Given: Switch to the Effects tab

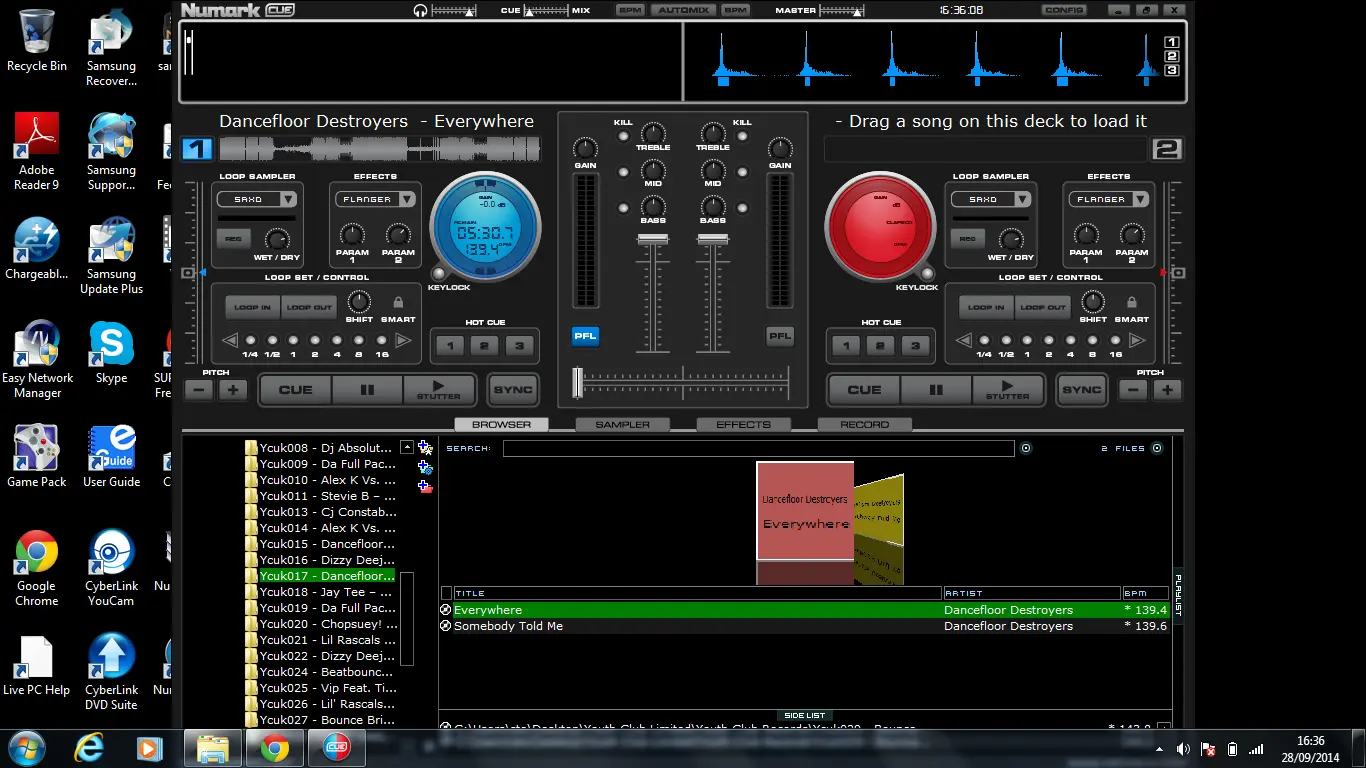Looking at the screenshot, I should pyautogui.click(x=743, y=424).
